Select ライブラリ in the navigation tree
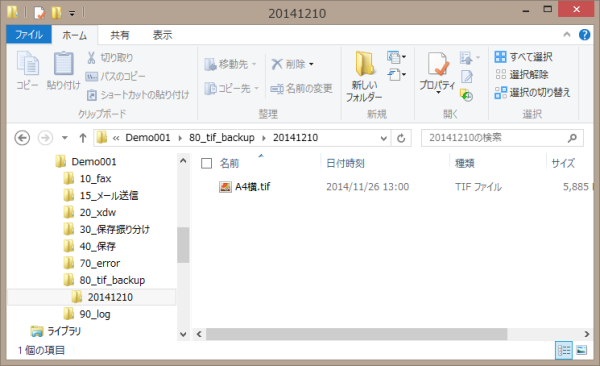600x366 pixels. pos(56,331)
